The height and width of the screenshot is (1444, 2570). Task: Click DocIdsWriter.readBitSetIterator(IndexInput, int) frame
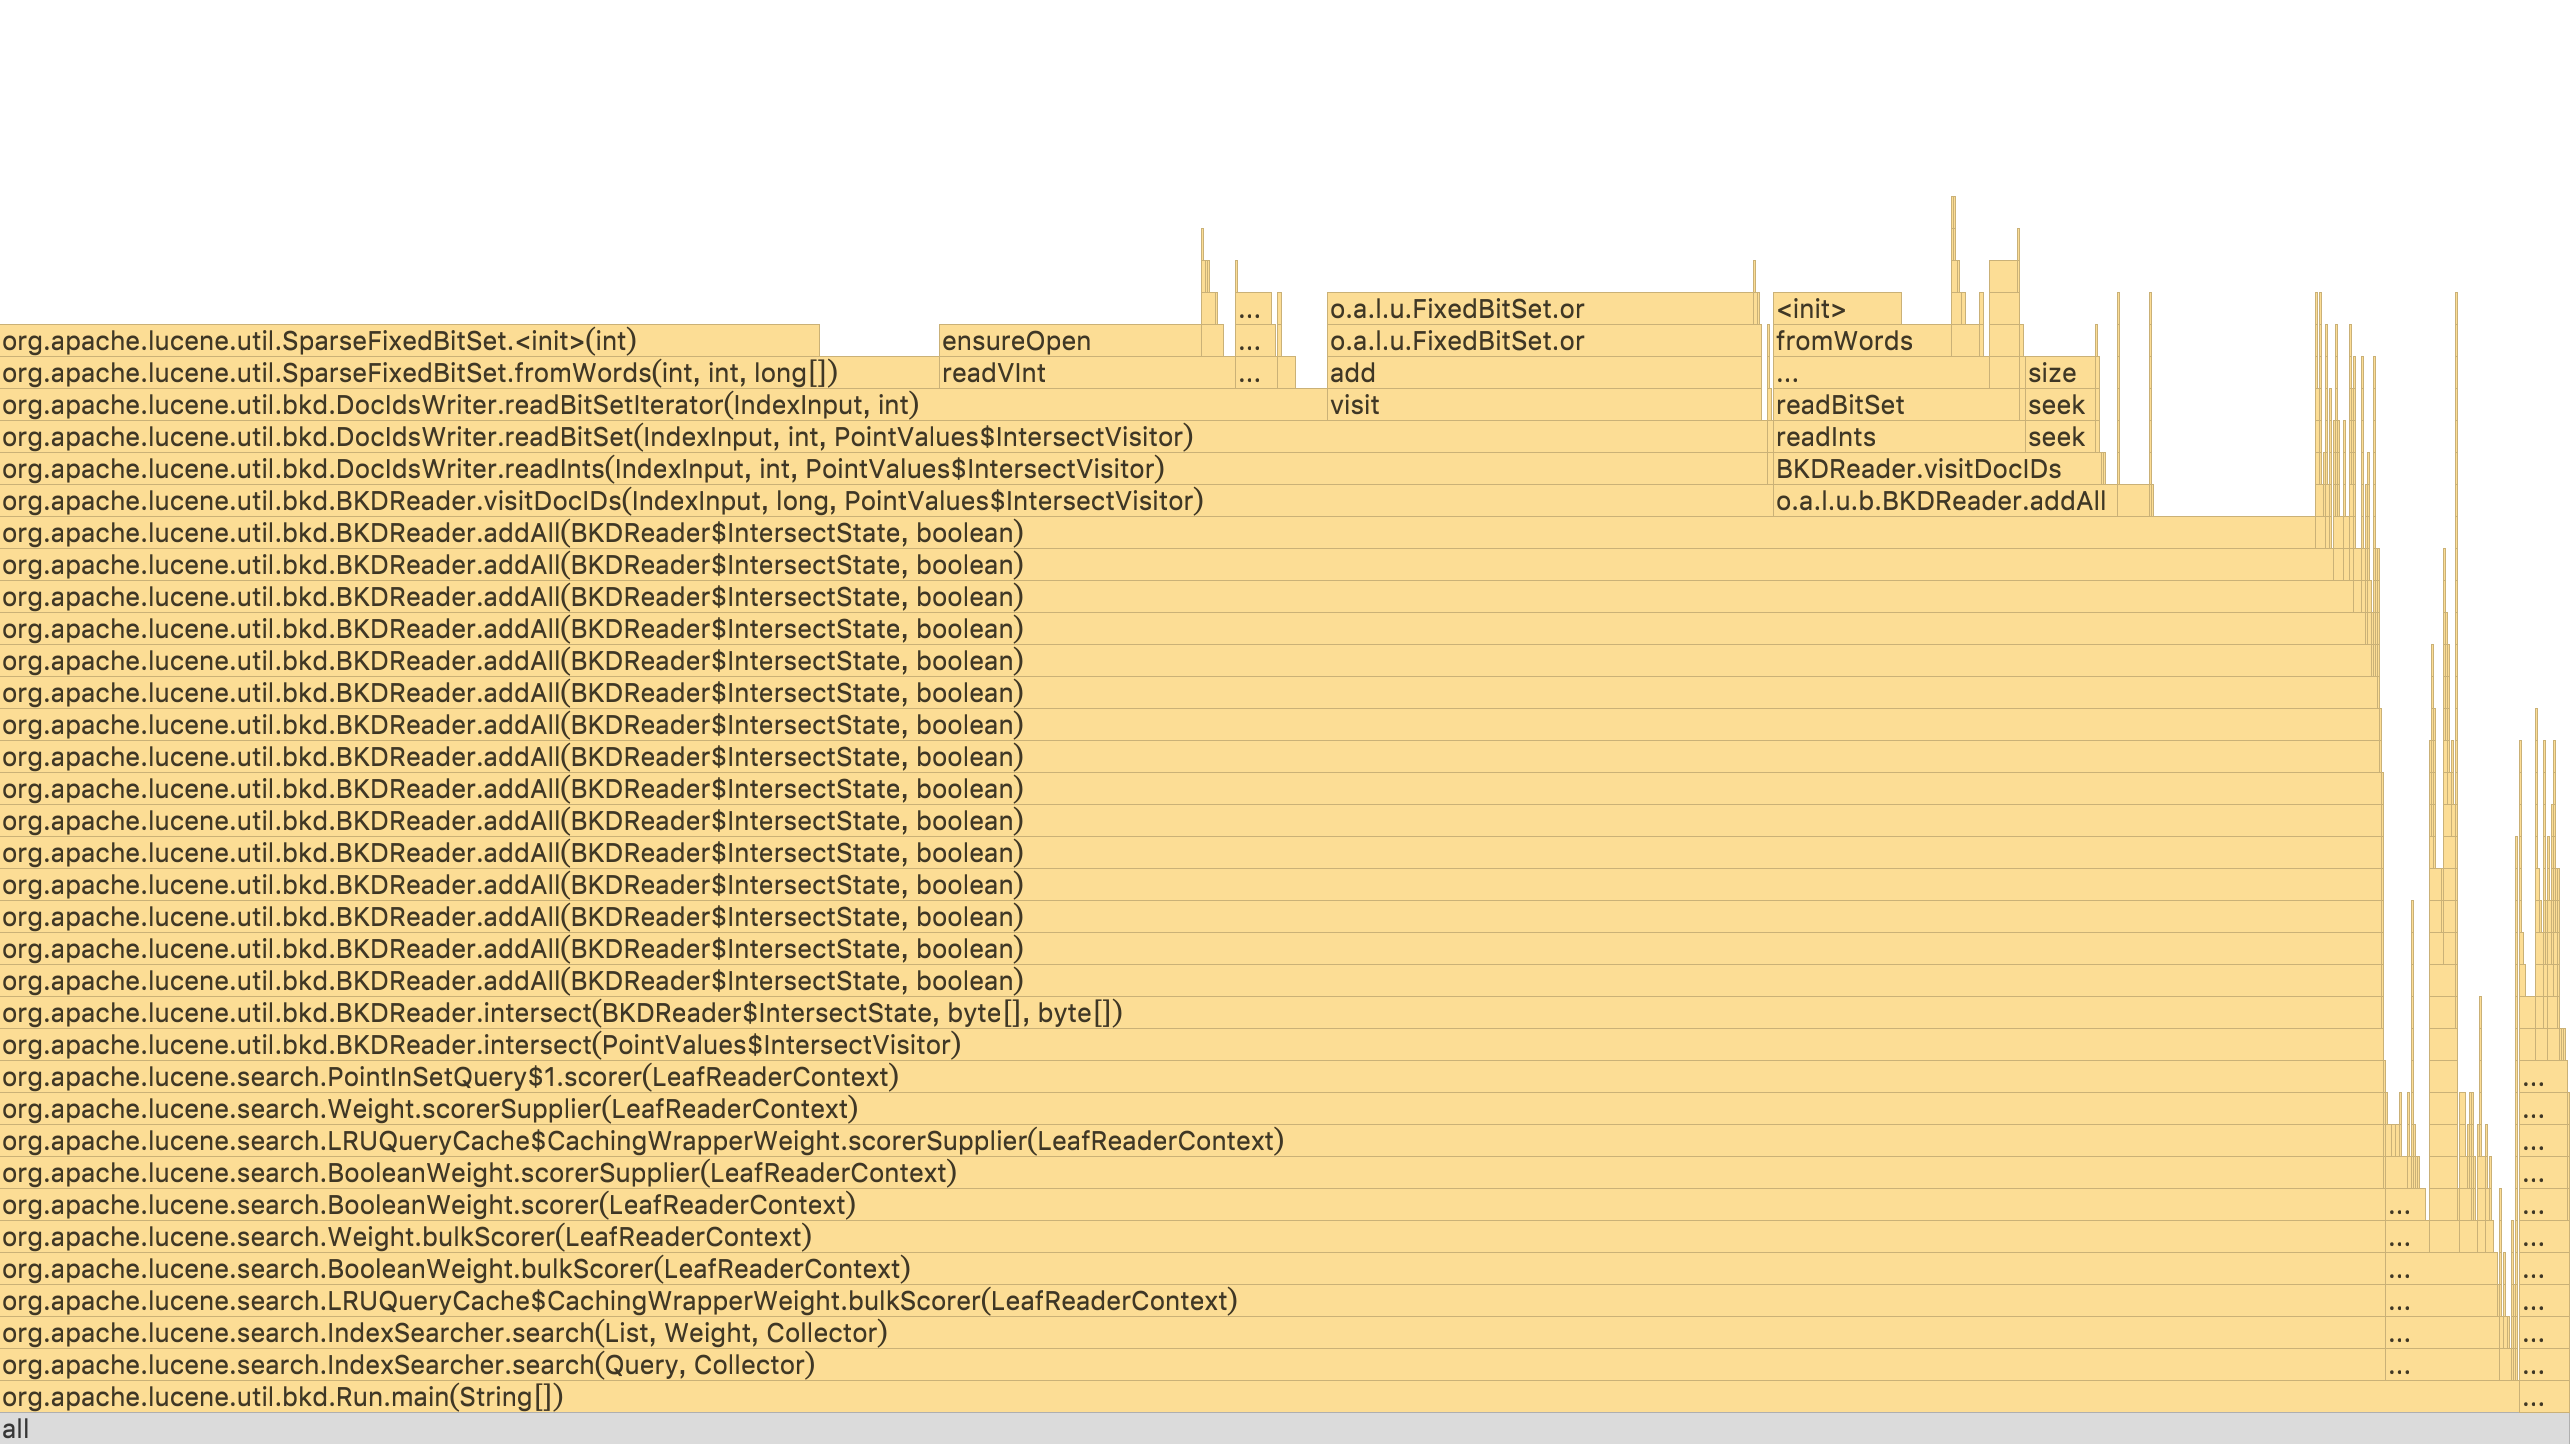coord(663,405)
